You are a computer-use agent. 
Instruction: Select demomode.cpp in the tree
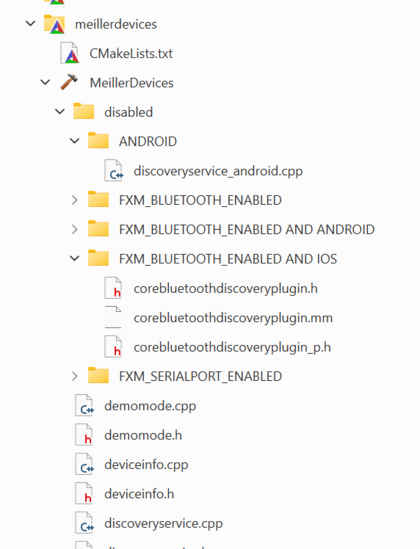click(x=150, y=406)
